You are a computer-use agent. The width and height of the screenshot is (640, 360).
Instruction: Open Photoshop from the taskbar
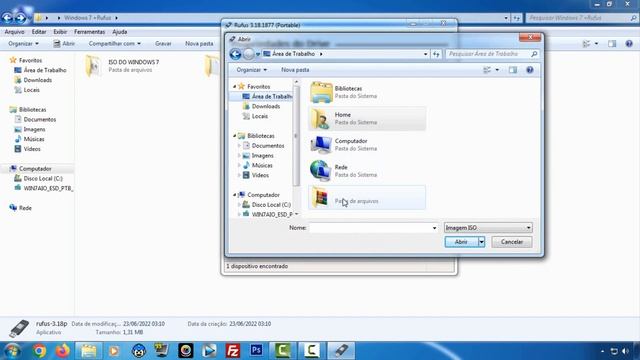point(256,351)
